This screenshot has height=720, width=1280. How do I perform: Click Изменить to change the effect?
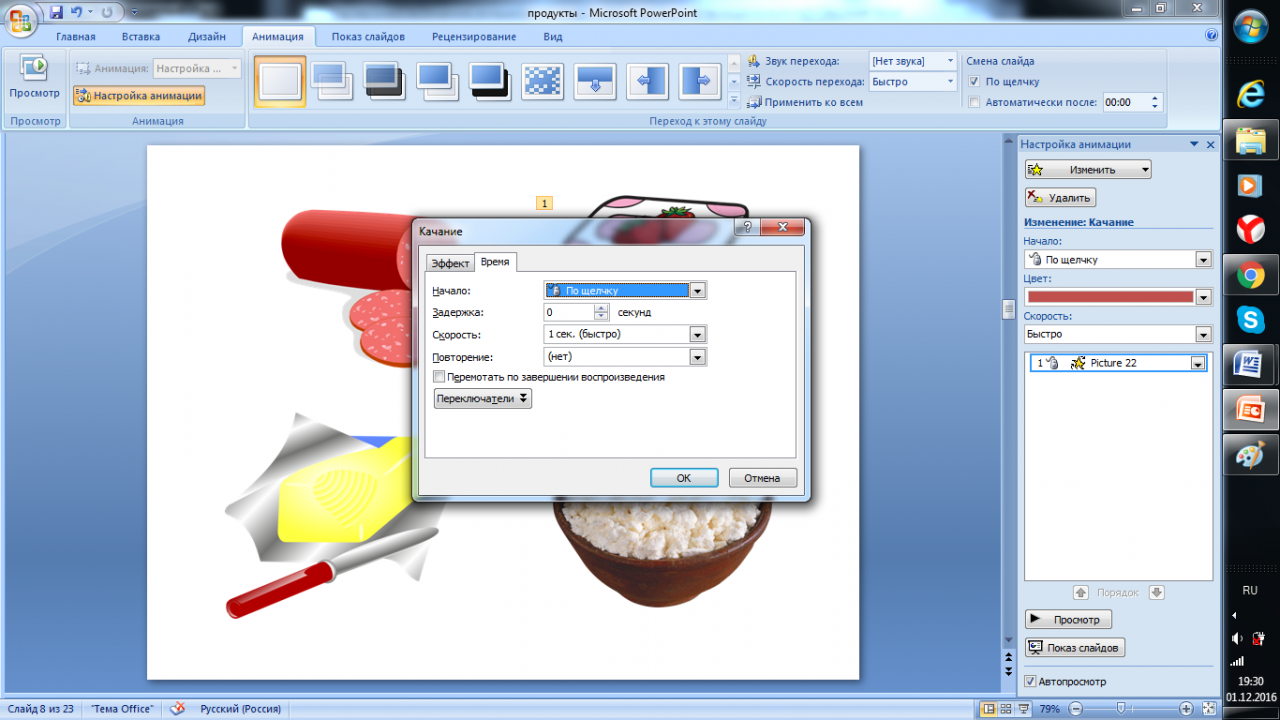click(x=1088, y=170)
